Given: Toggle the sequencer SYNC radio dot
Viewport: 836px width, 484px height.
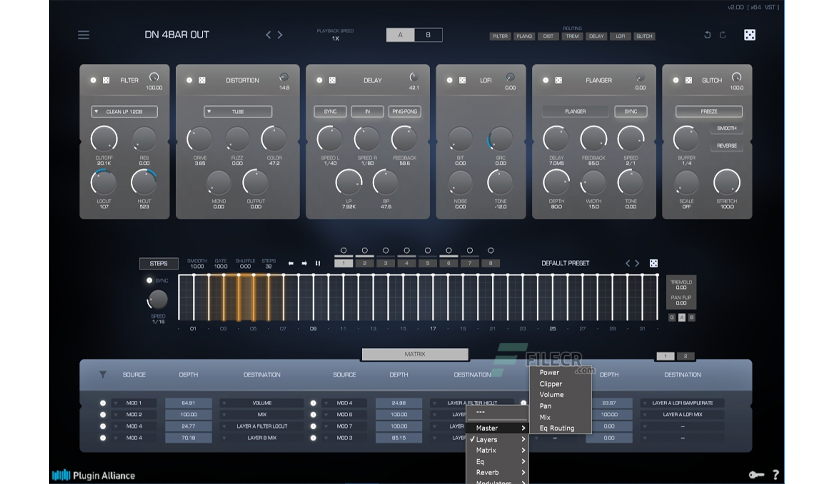Looking at the screenshot, I should tap(149, 280).
